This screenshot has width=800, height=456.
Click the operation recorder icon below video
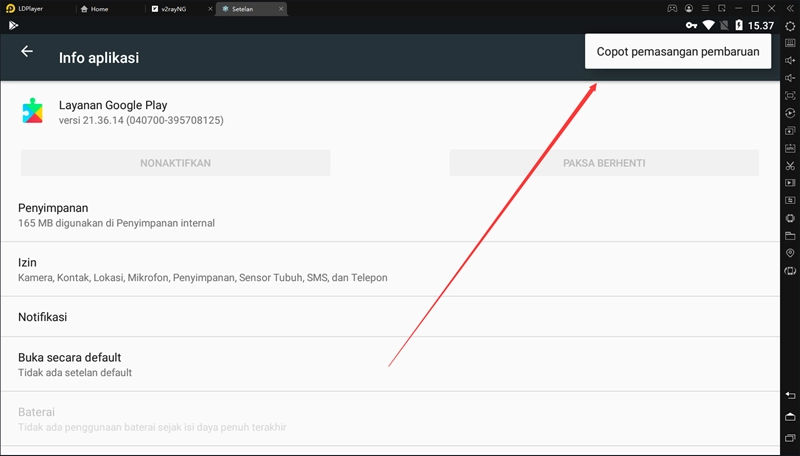point(790,200)
